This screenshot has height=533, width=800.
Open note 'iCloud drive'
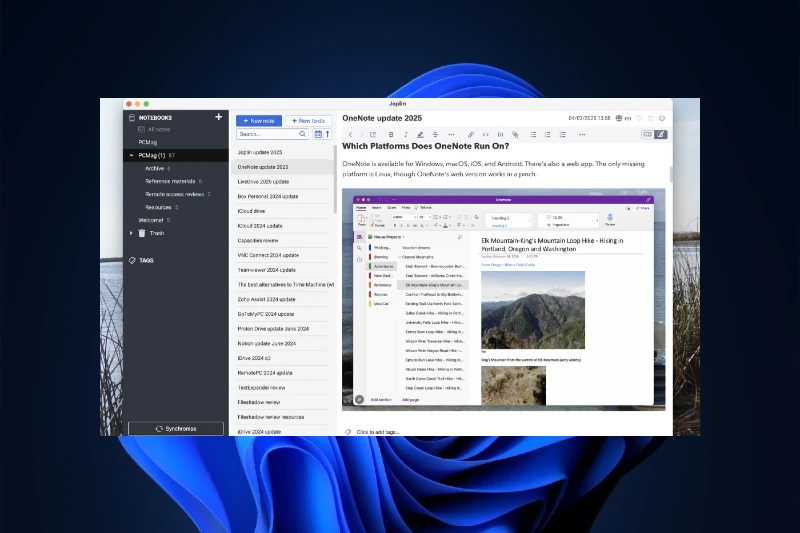tap(283, 211)
